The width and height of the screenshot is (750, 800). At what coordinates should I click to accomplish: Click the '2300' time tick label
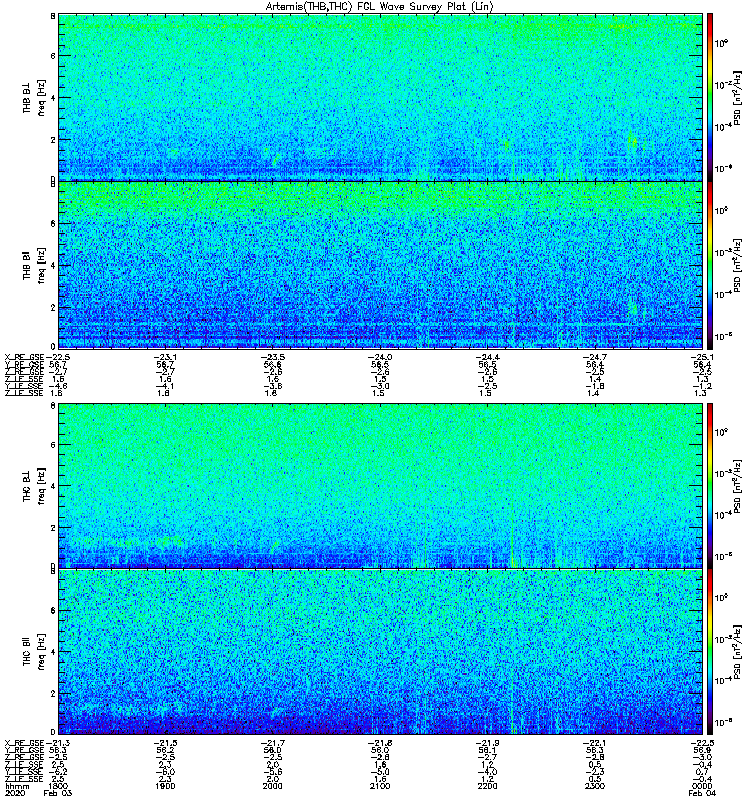[594, 786]
